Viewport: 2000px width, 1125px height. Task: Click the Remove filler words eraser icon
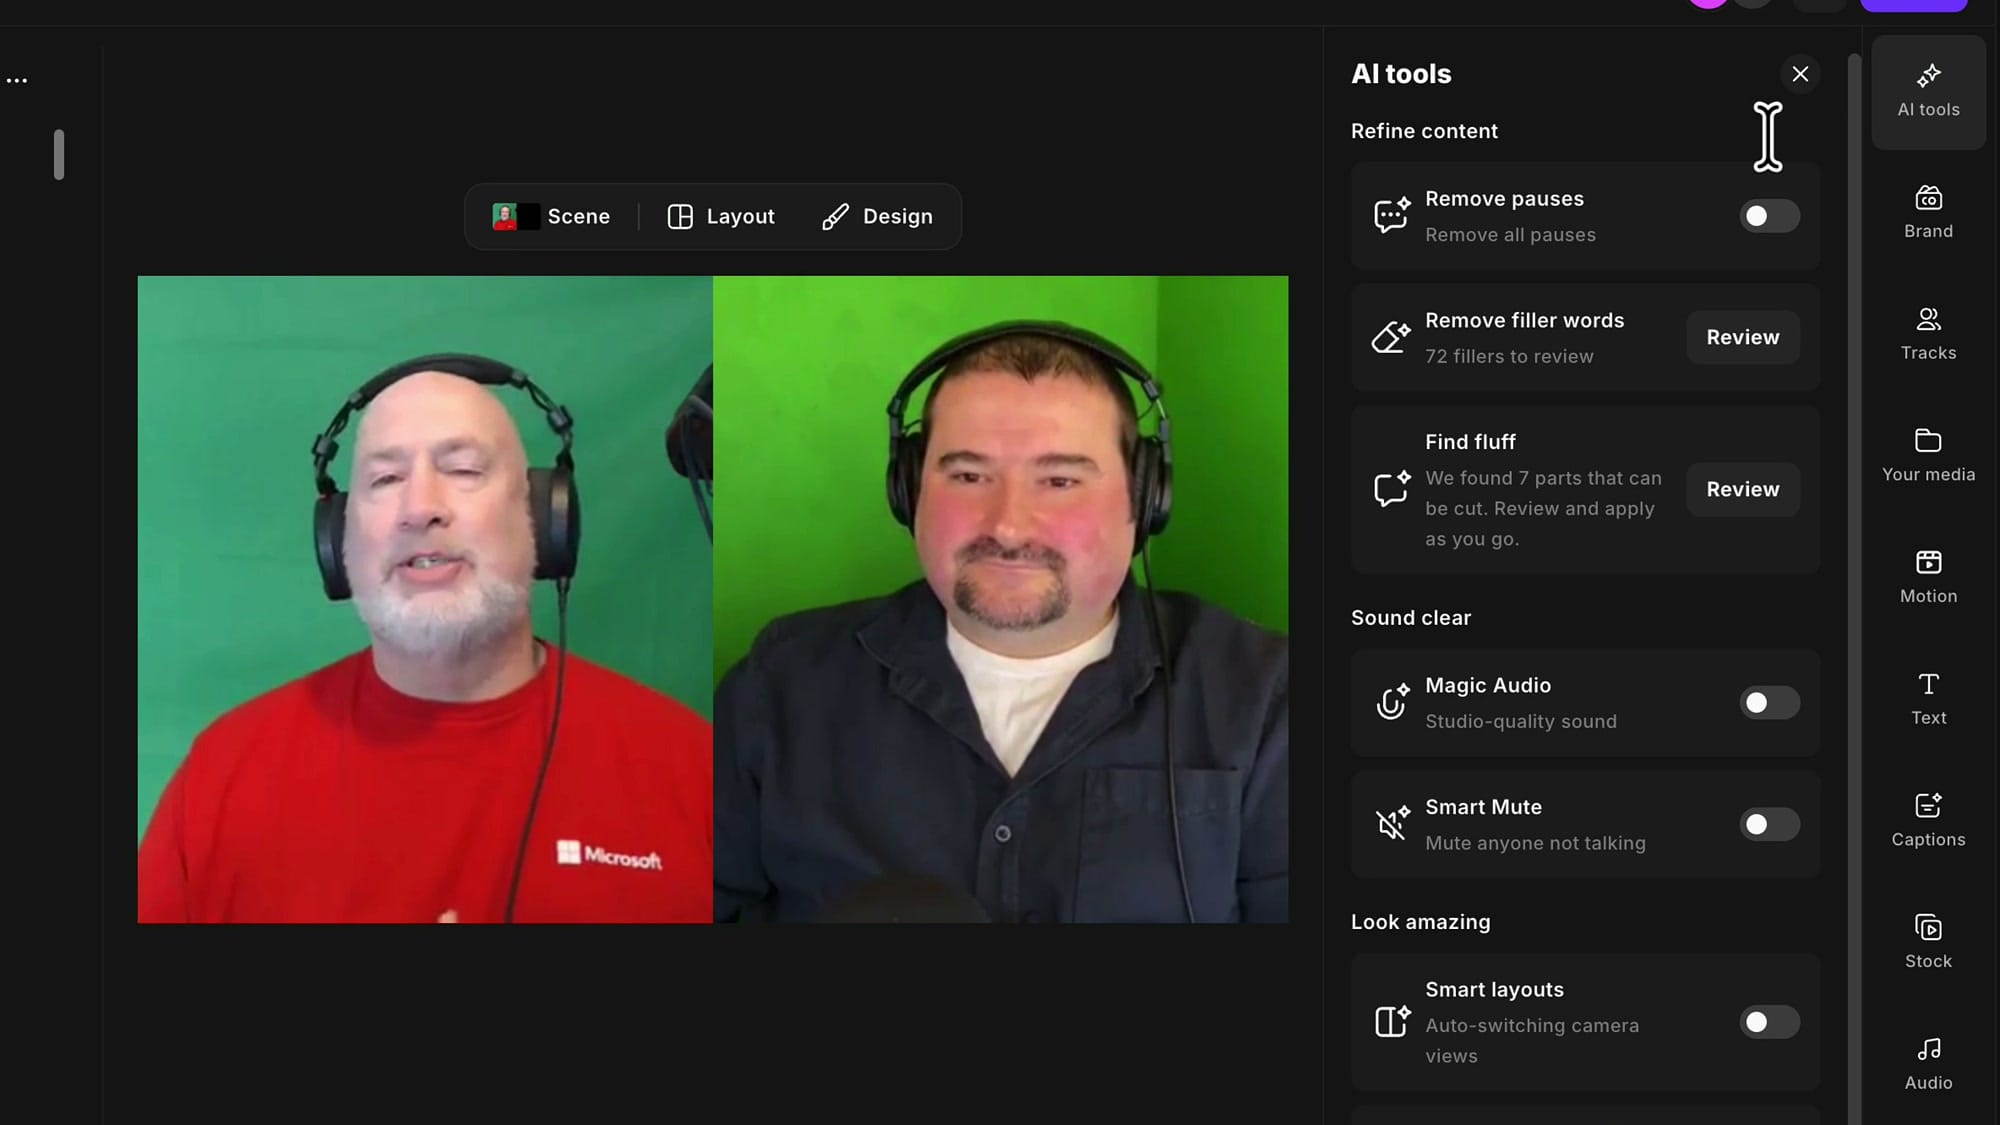tap(1391, 337)
